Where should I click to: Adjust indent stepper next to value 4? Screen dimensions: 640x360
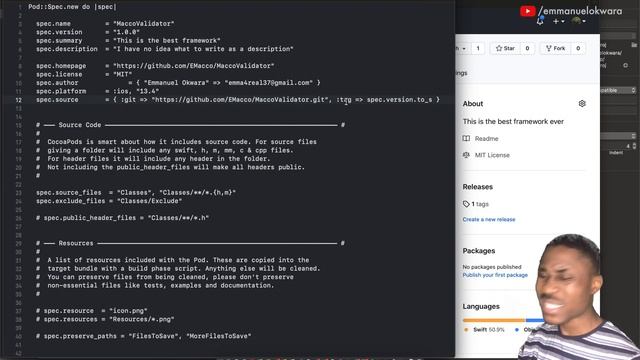pyautogui.click(x=634, y=146)
